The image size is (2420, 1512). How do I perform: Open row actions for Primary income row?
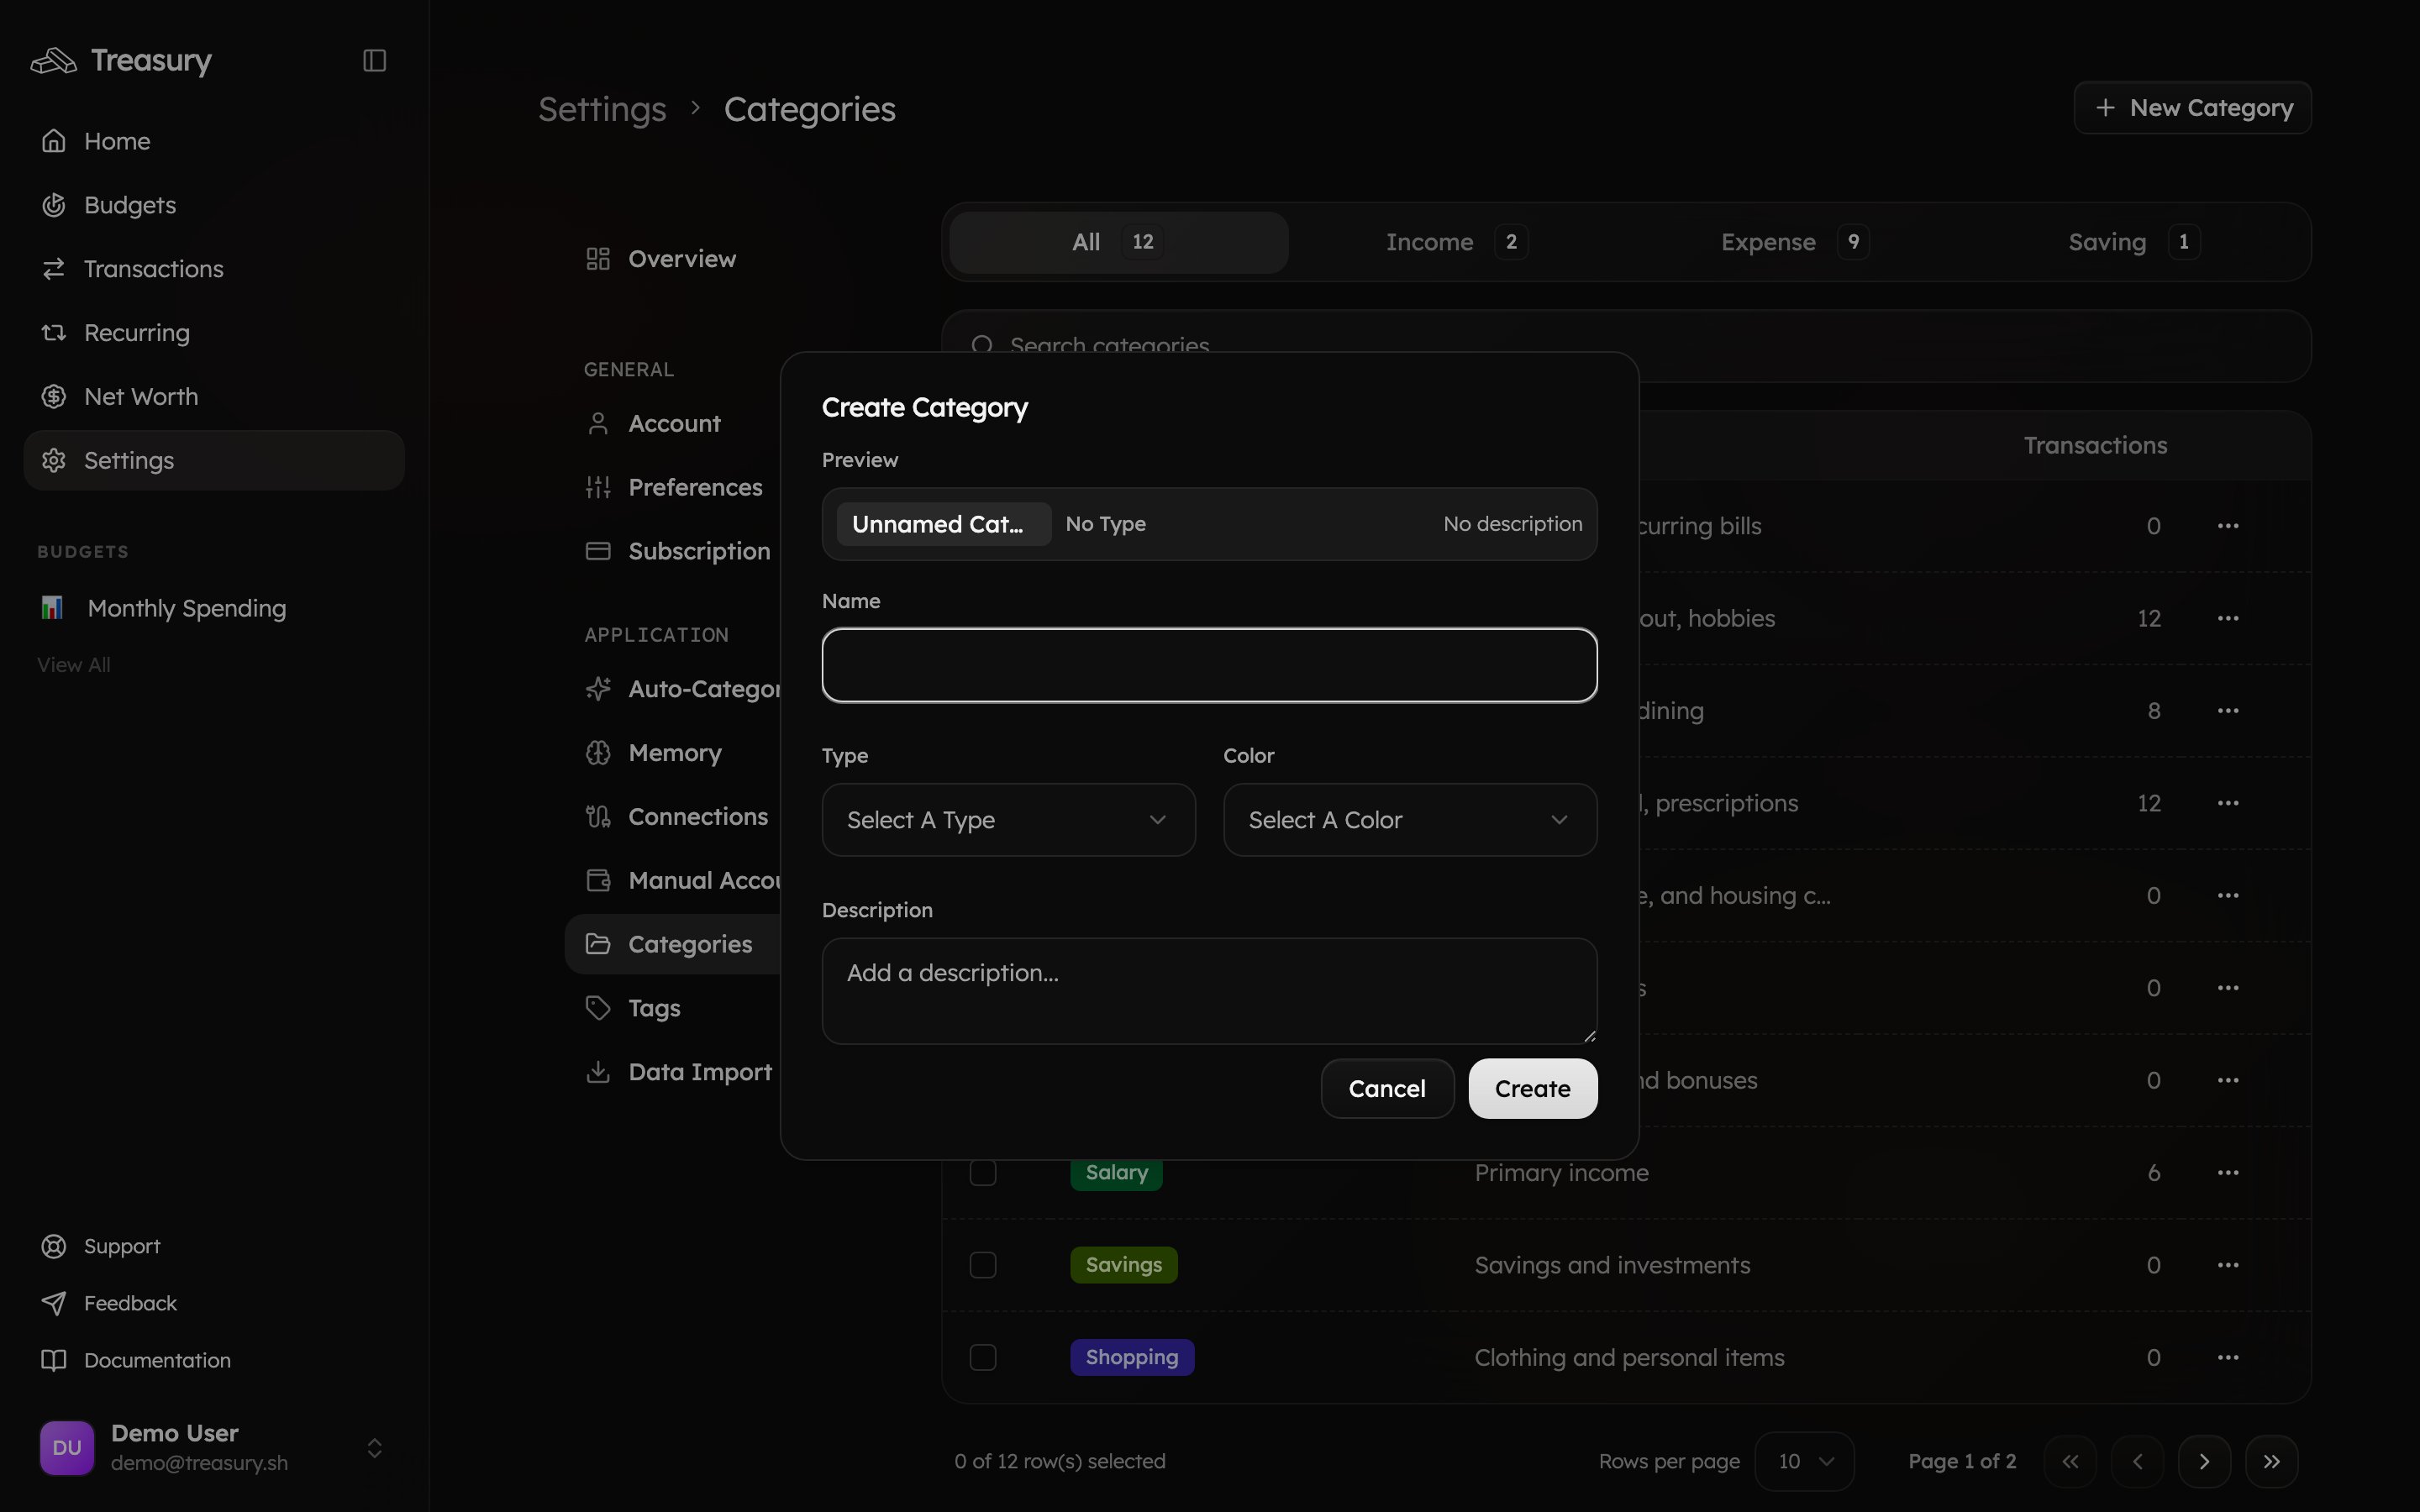point(2228,1173)
